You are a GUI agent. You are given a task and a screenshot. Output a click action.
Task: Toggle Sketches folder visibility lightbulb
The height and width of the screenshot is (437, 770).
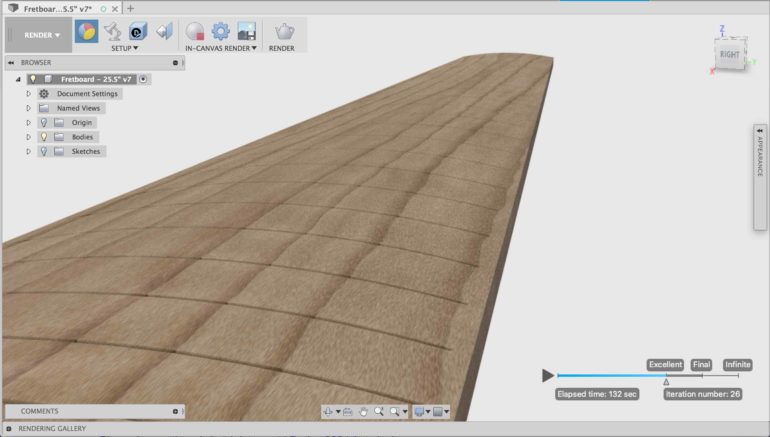[x=43, y=151]
